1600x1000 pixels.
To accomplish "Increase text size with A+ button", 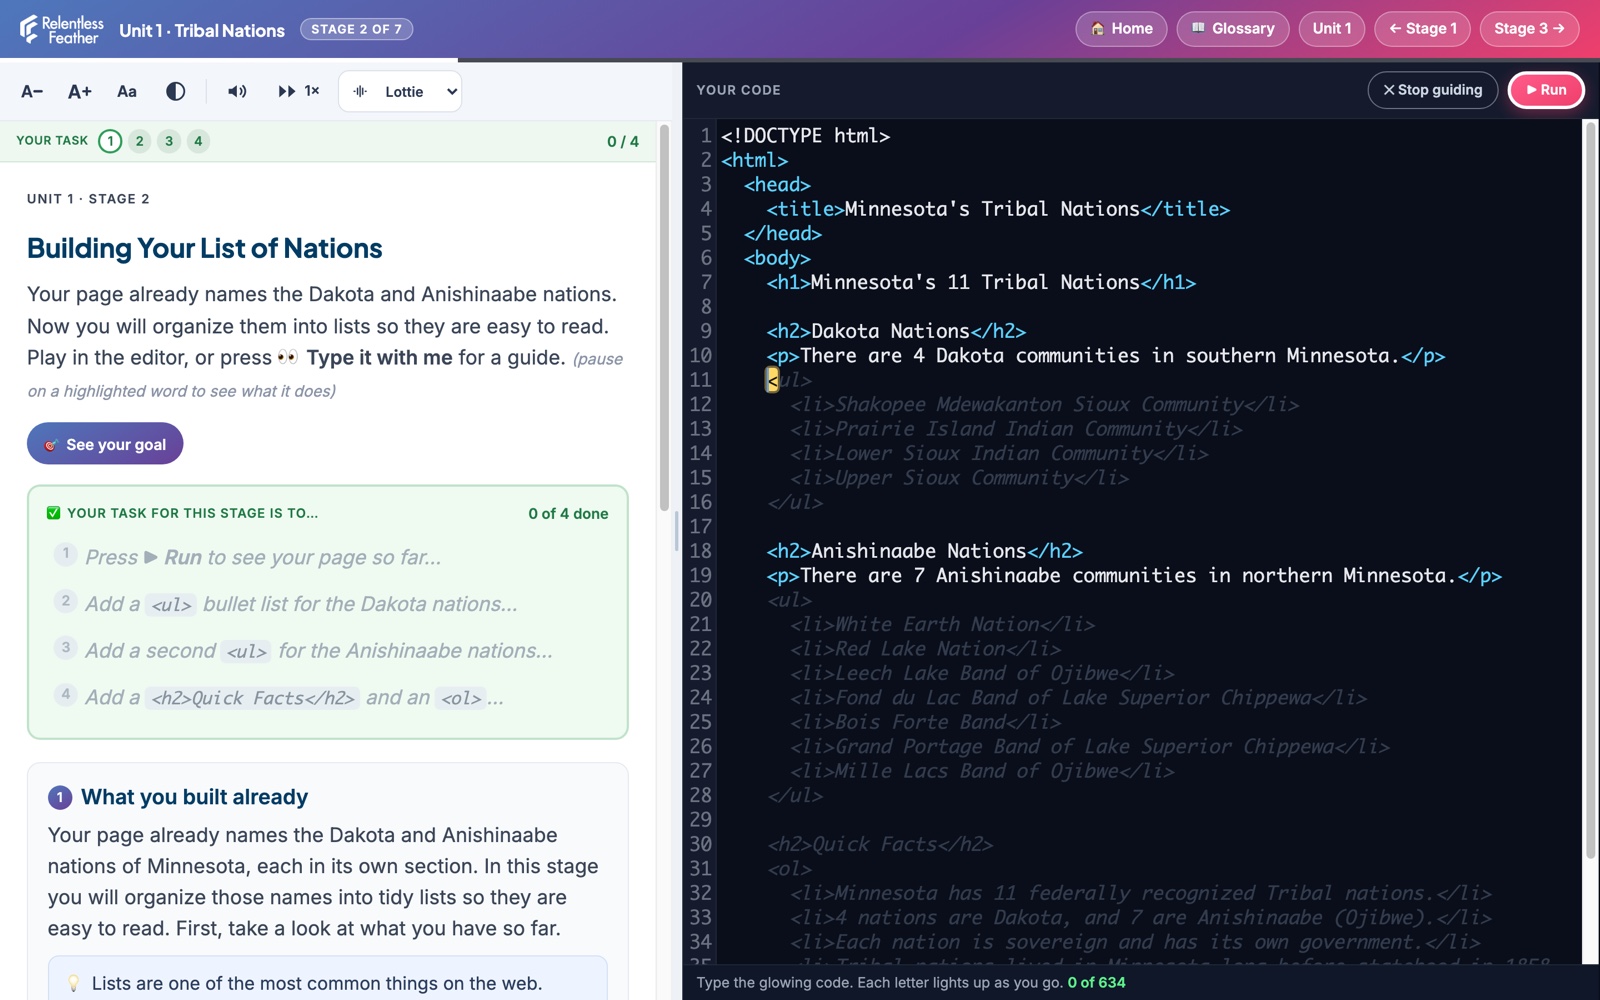I will tap(80, 91).
